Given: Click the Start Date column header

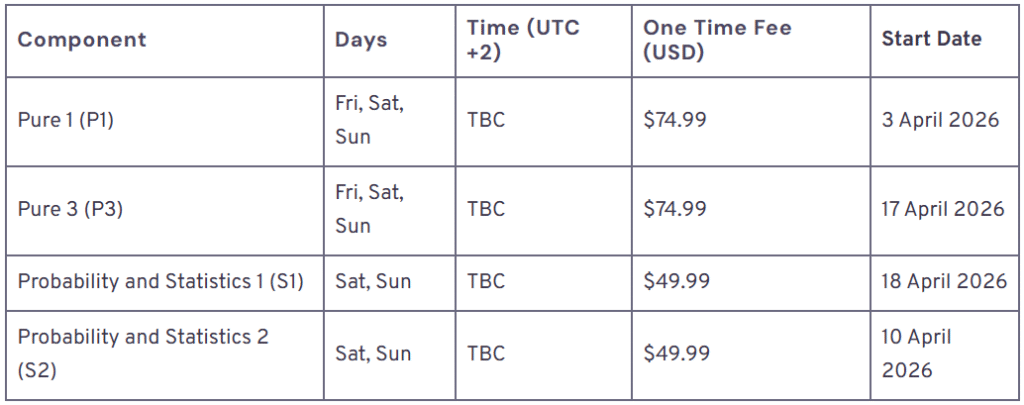Looking at the screenshot, I should pyautogui.click(x=931, y=40).
